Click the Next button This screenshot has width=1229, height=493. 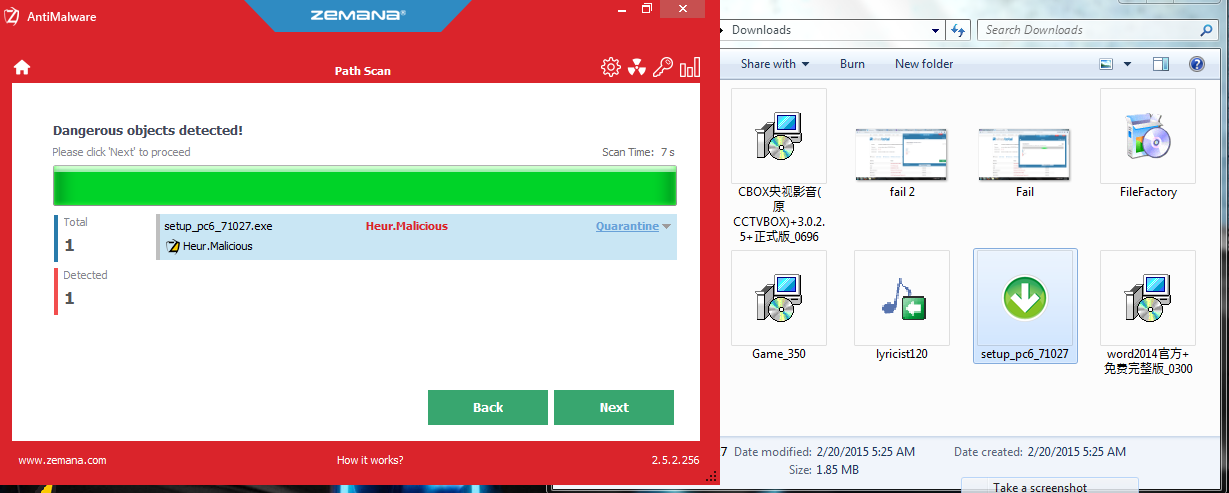point(614,408)
